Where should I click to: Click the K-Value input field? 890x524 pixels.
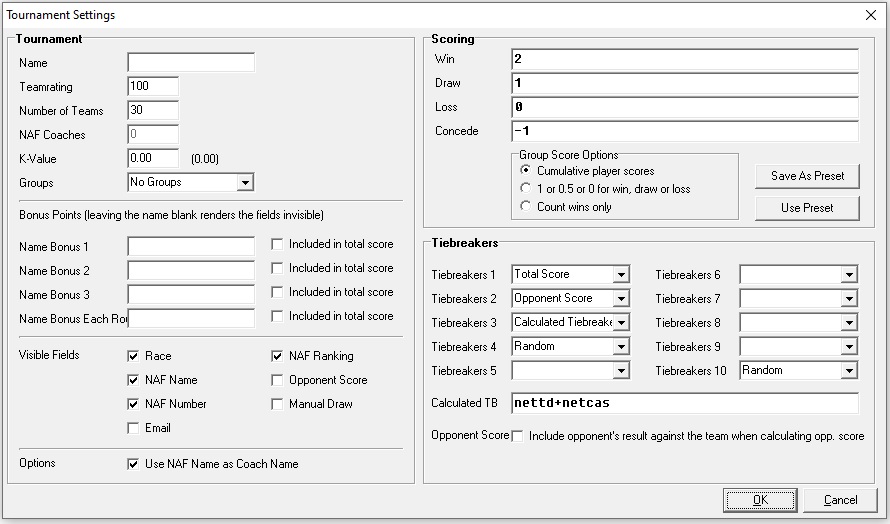coord(153,158)
